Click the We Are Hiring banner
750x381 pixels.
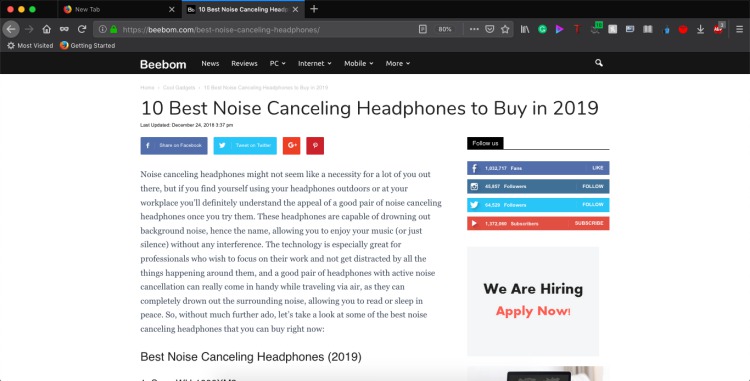pos(533,301)
